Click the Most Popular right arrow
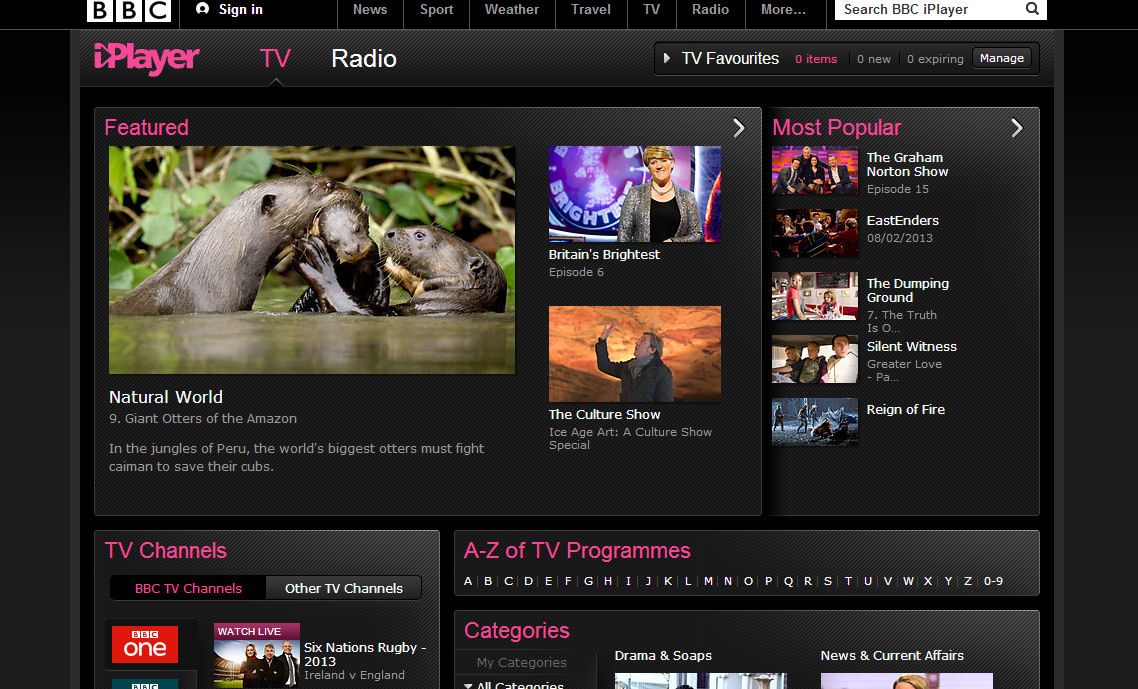 pos(1017,128)
